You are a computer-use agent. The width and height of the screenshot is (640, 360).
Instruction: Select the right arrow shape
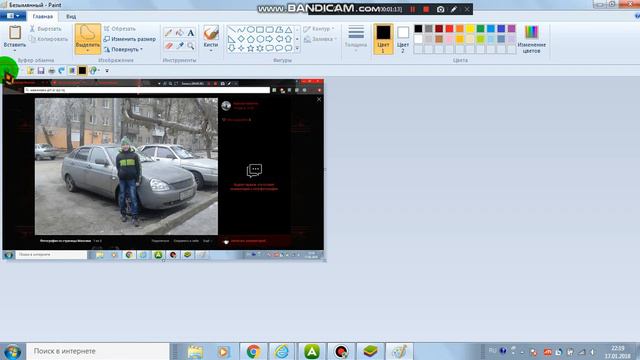click(x=269, y=39)
